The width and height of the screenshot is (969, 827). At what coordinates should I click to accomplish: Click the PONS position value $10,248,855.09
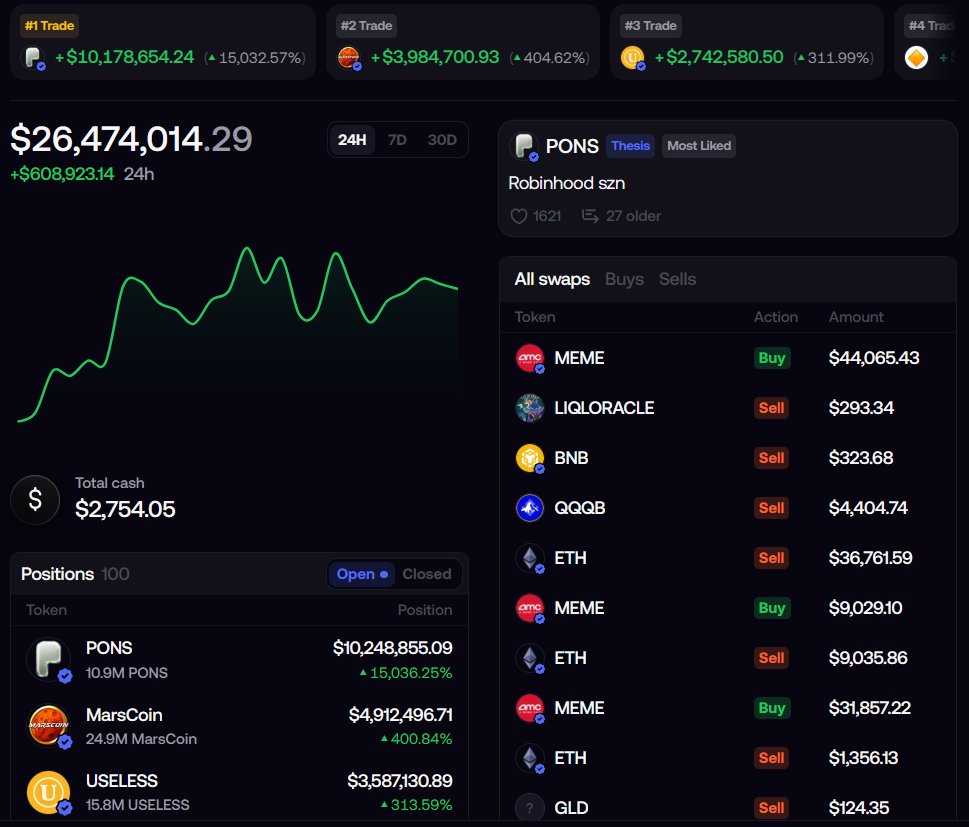click(392, 648)
